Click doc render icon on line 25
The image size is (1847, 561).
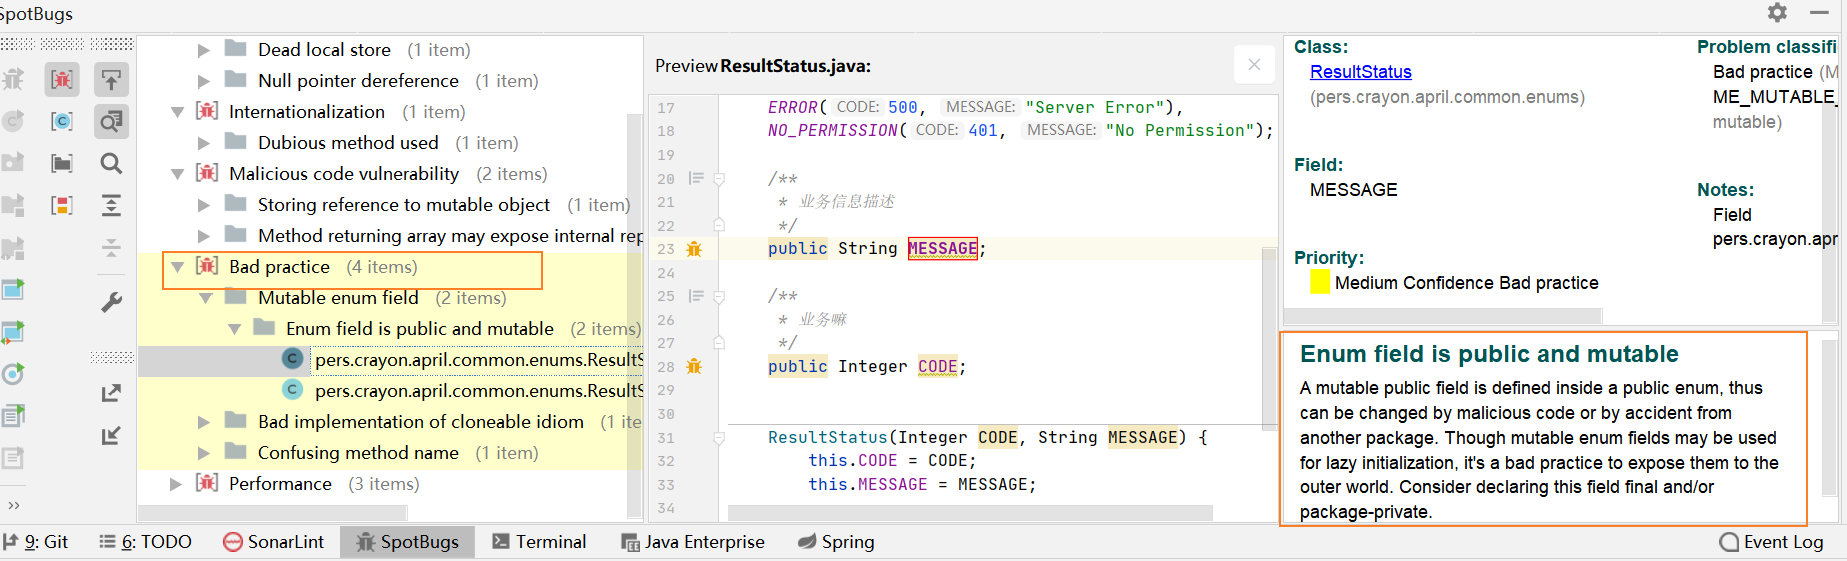[x=696, y=296]
